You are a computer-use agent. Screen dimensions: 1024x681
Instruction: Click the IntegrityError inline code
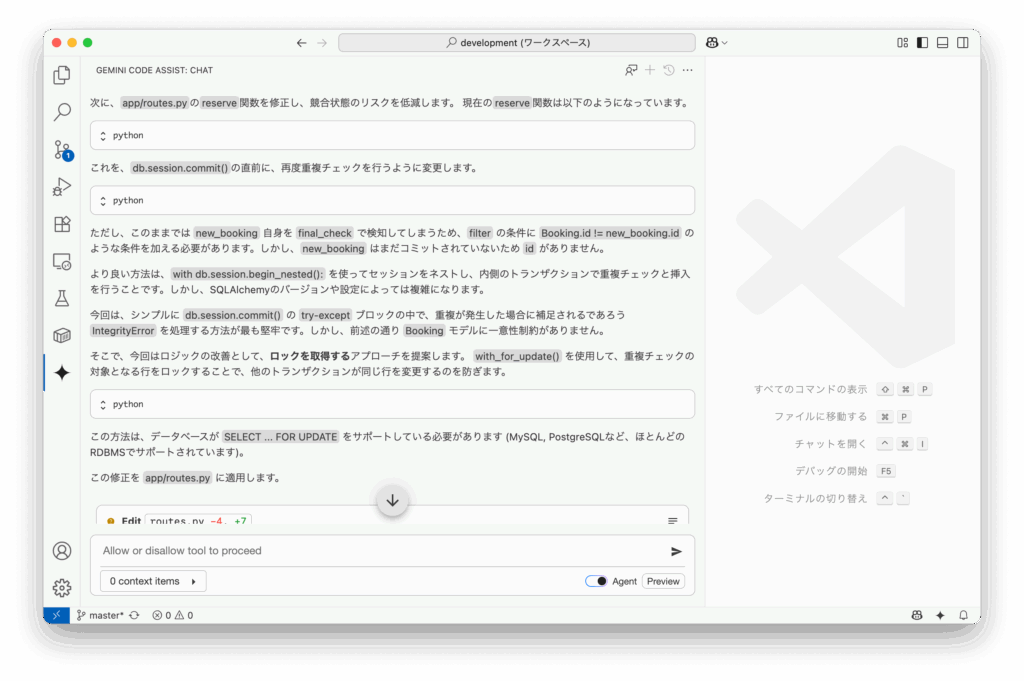[123, 330]
